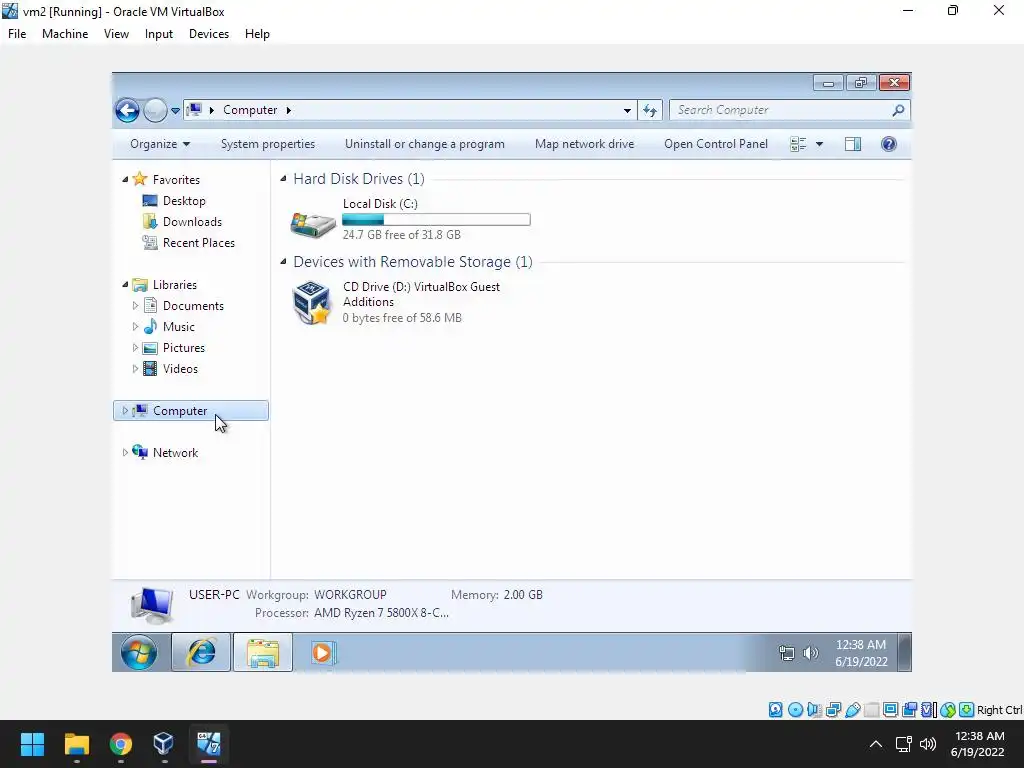Image resolution: width=1024 pixels, height=768 pixels.
Task: Click guest volume tray icon
Action: pyautogui.click(x=810, y=653)
